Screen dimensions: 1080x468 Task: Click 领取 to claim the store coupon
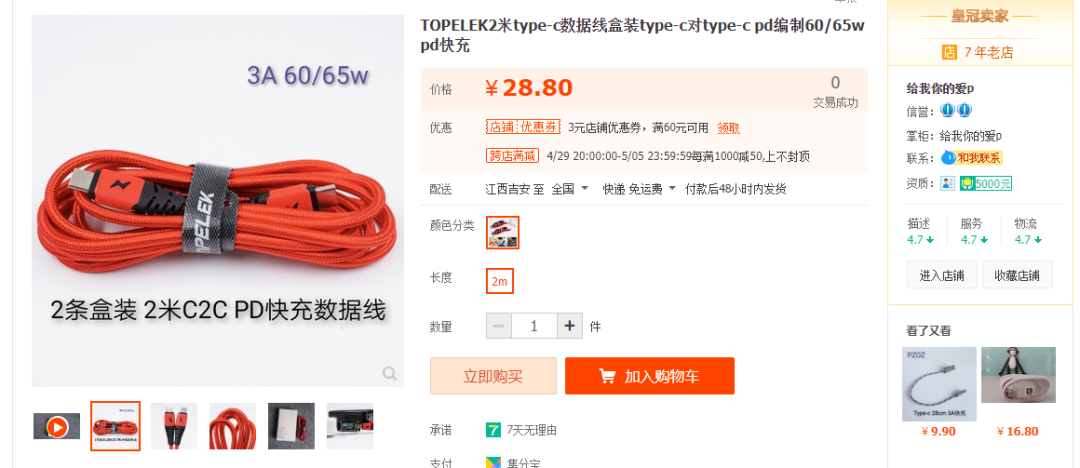coord(729,128)
